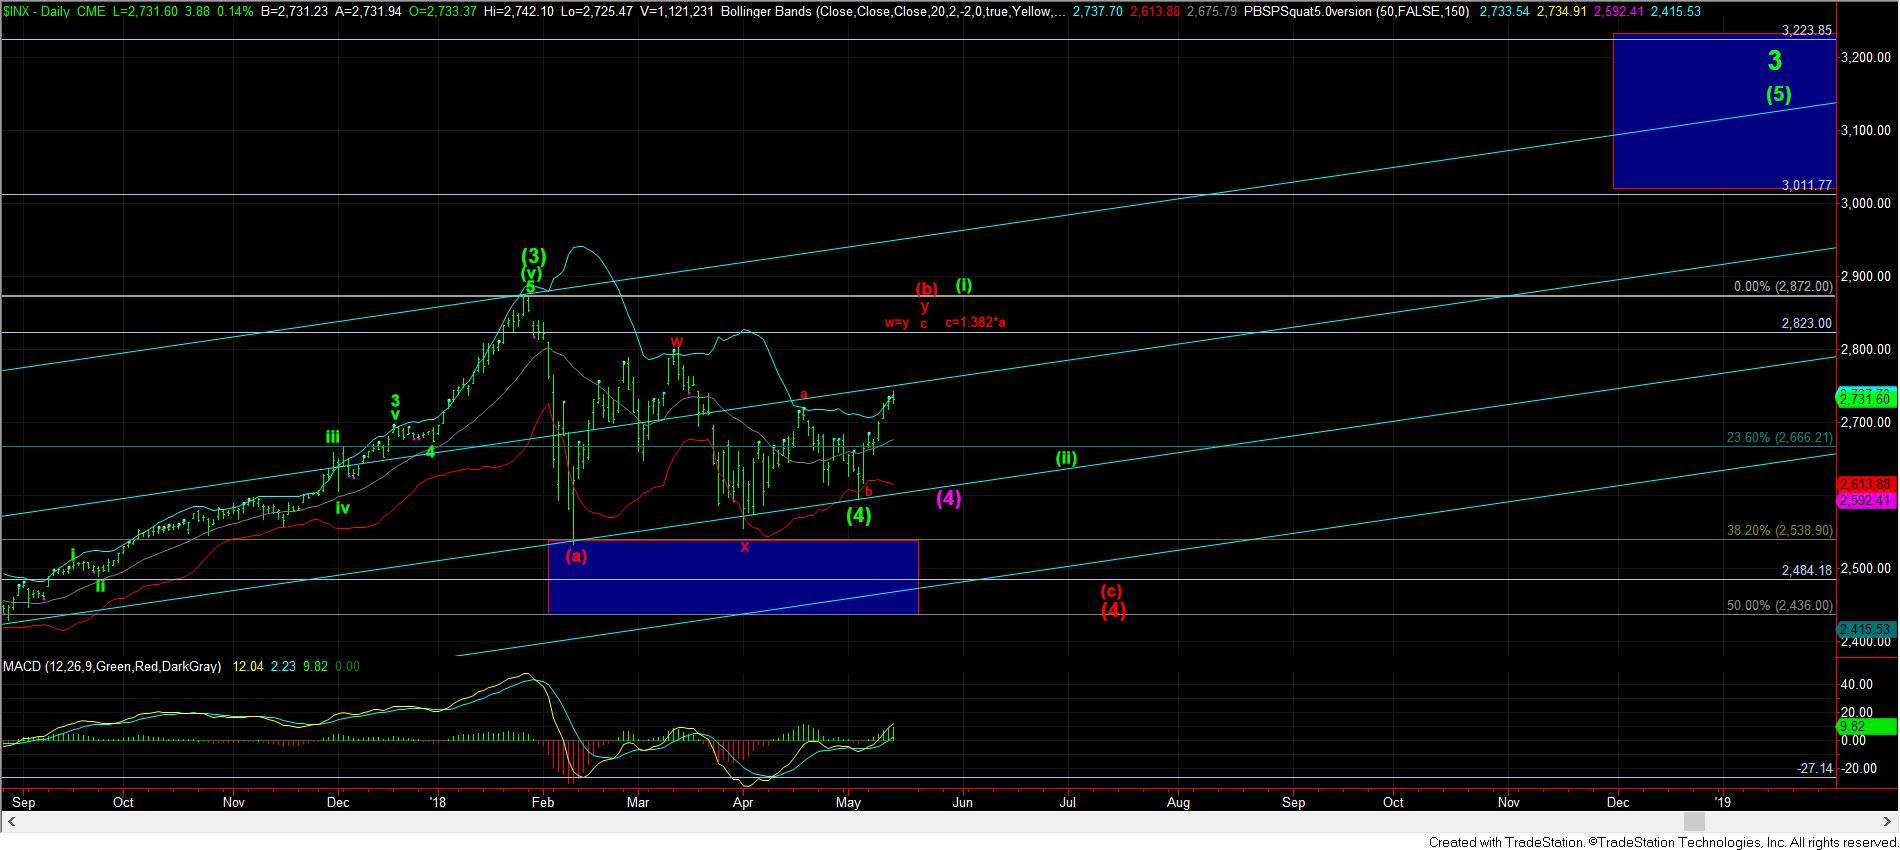Screen dimensions: 1900x850
Task: Click the magenta (4) wave label
Action: (x=948, y=498)
